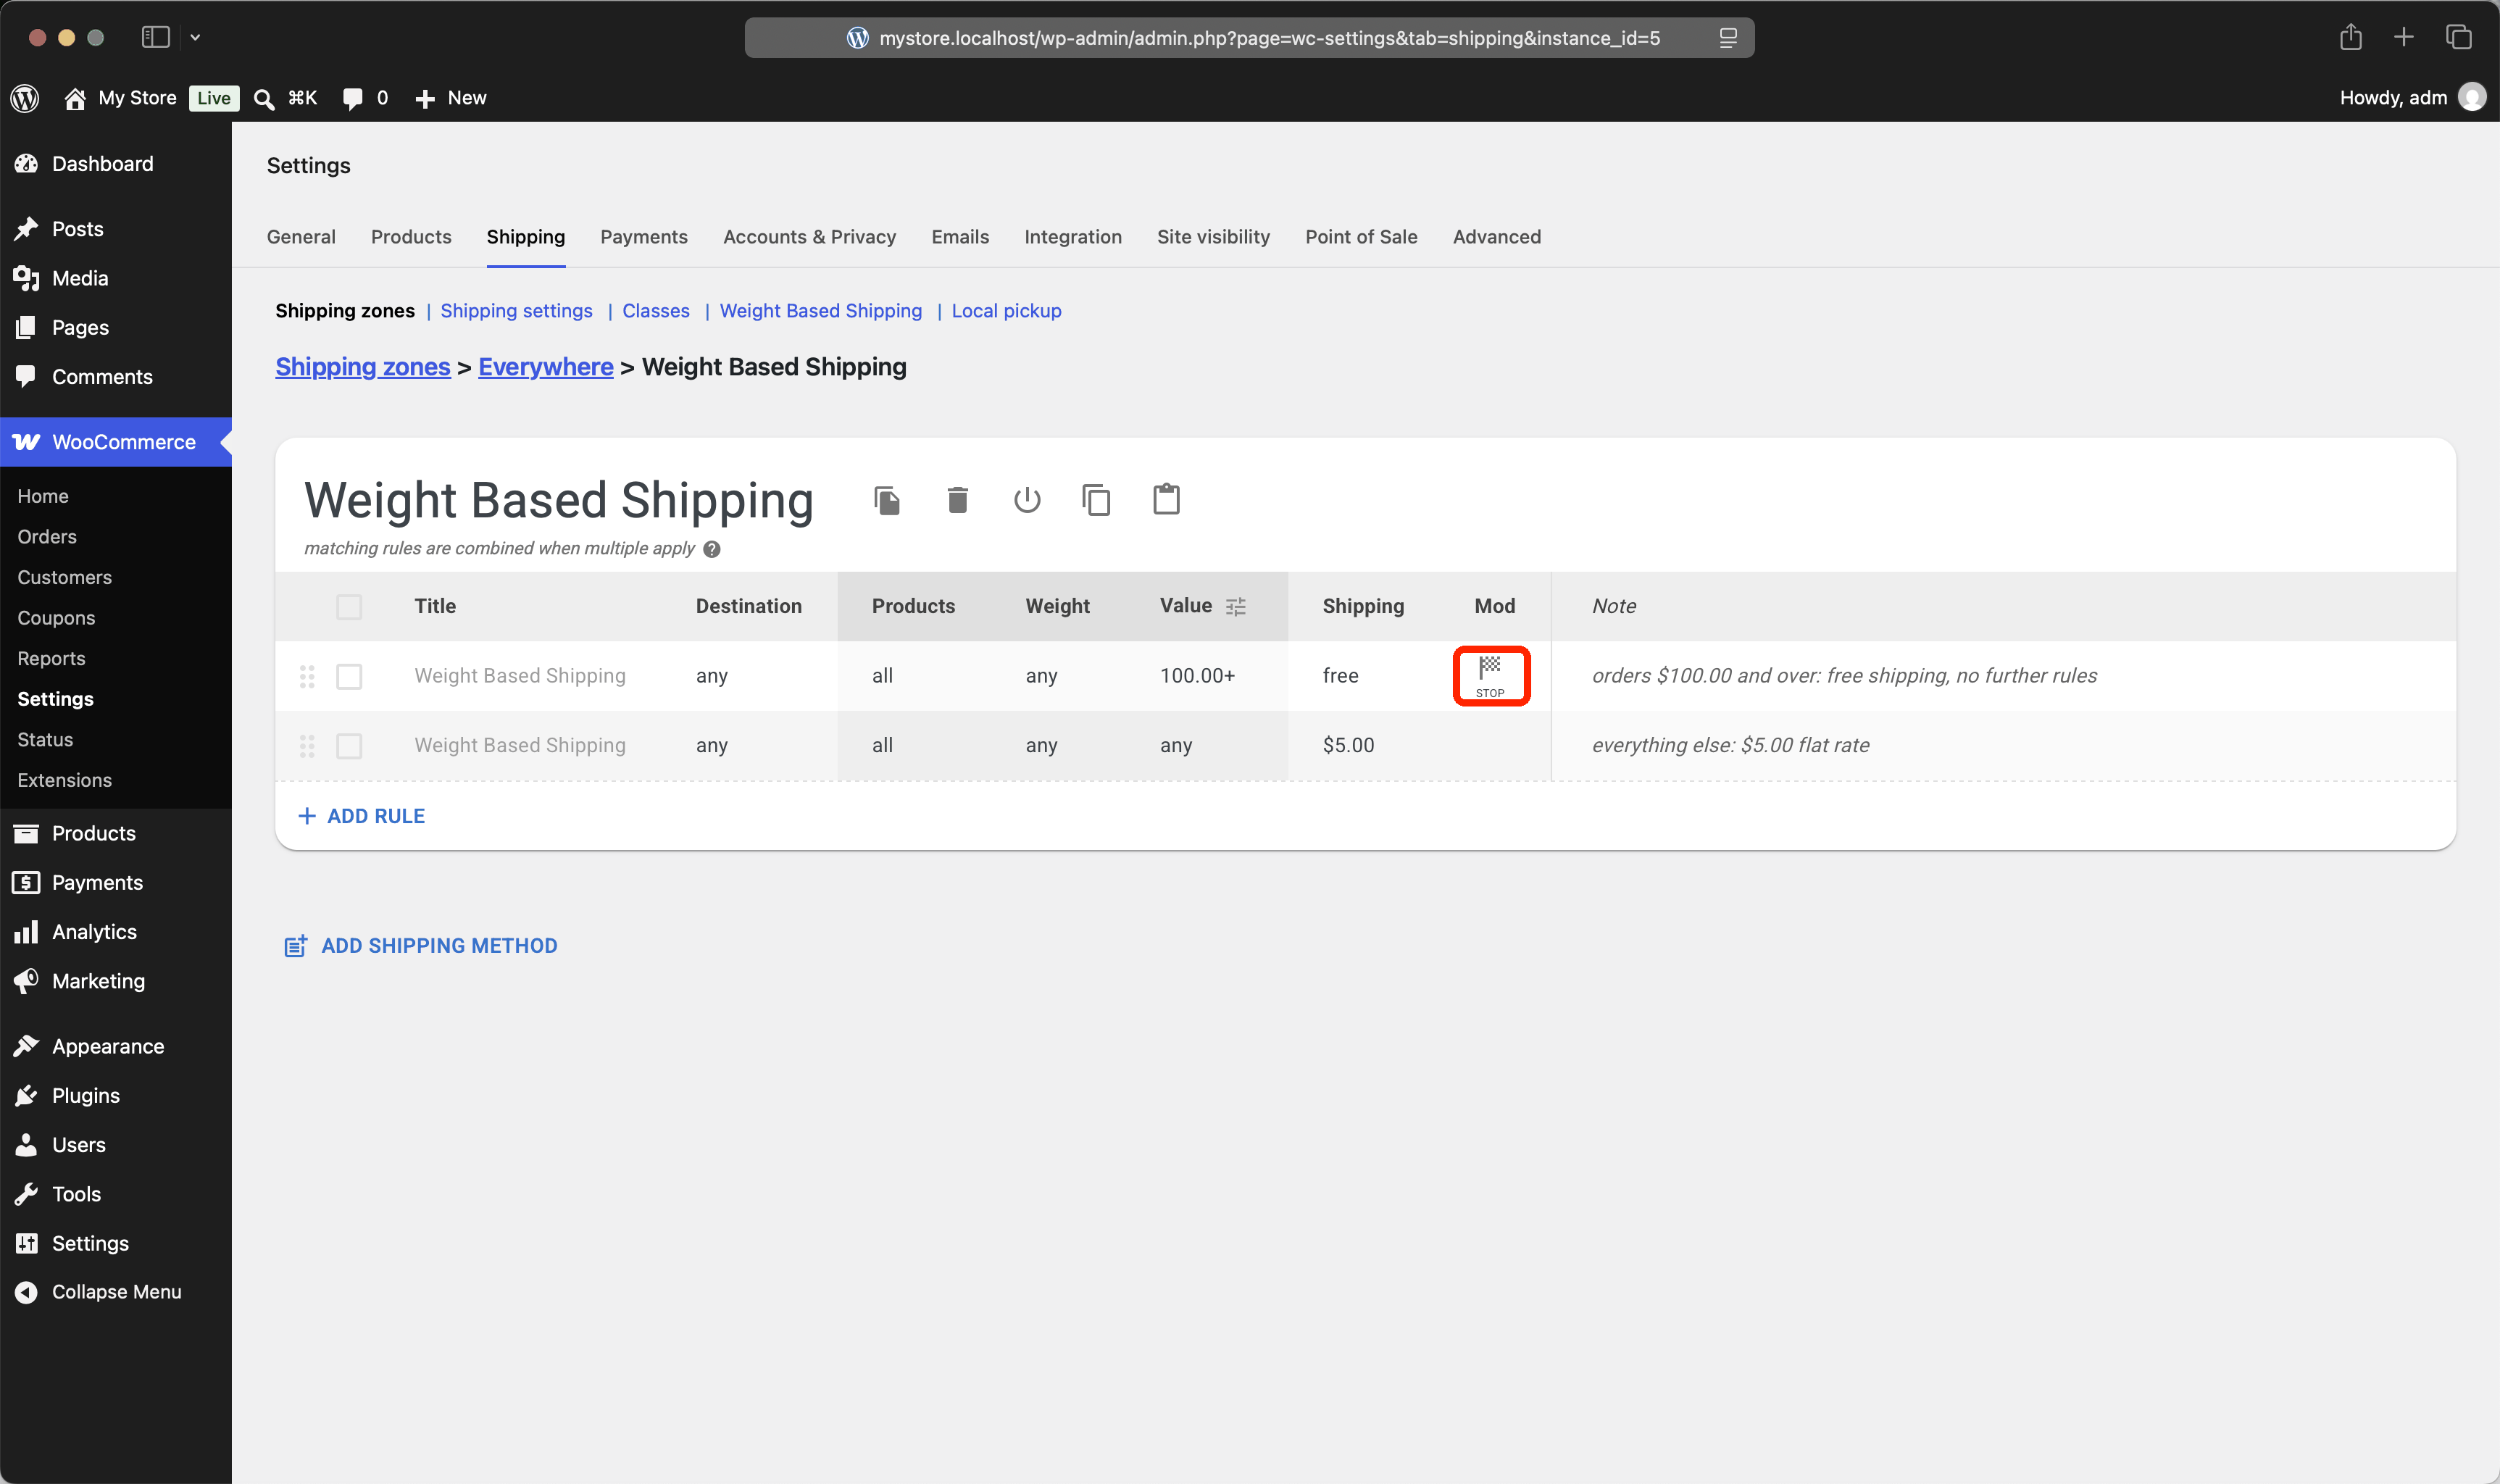Viewport: 2500px width, 1484px height.
Task: Open Orders in WooCommerce submenu
Action: pos(47,537)
